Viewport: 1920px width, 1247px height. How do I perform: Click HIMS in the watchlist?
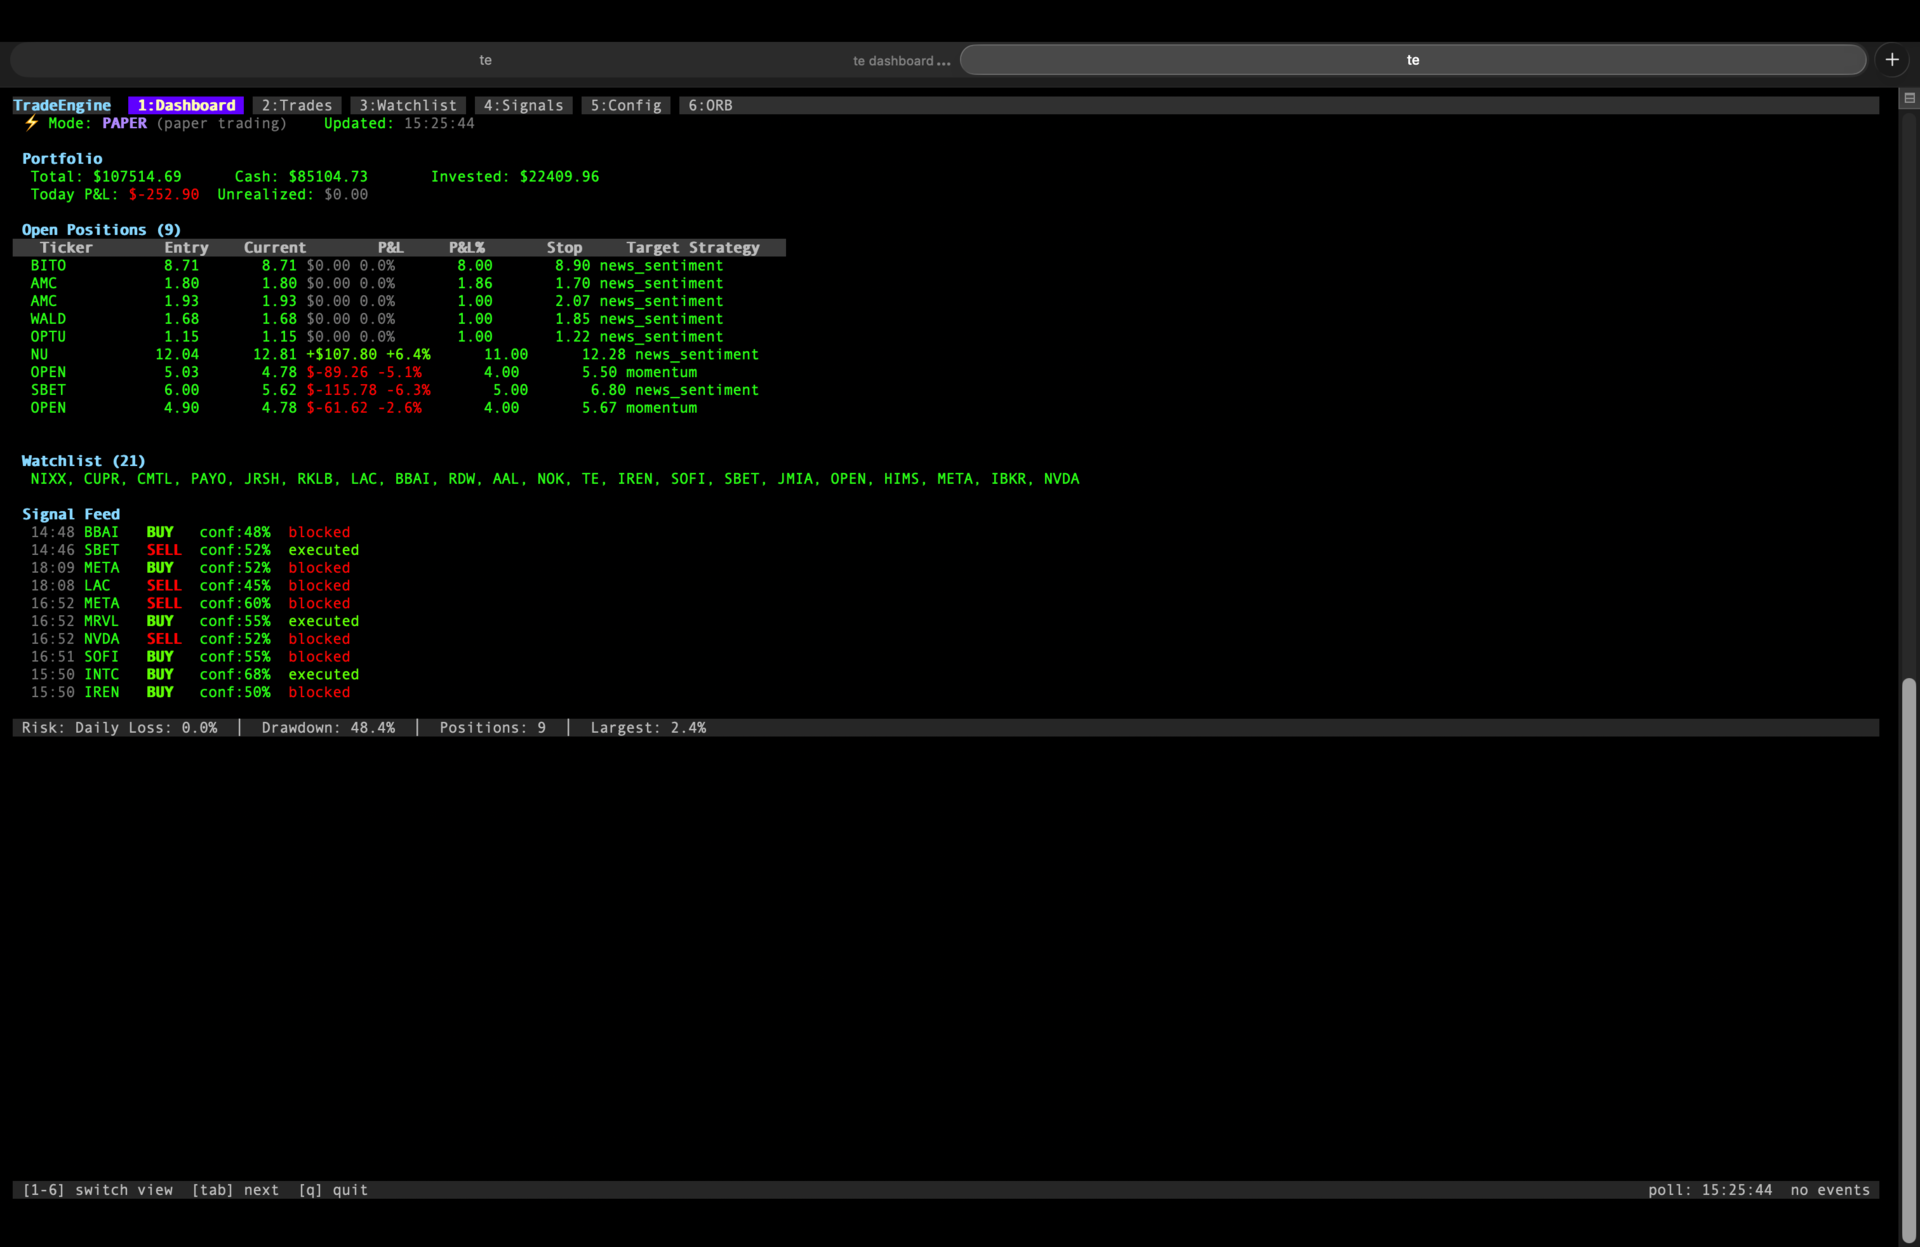point(901,479)
